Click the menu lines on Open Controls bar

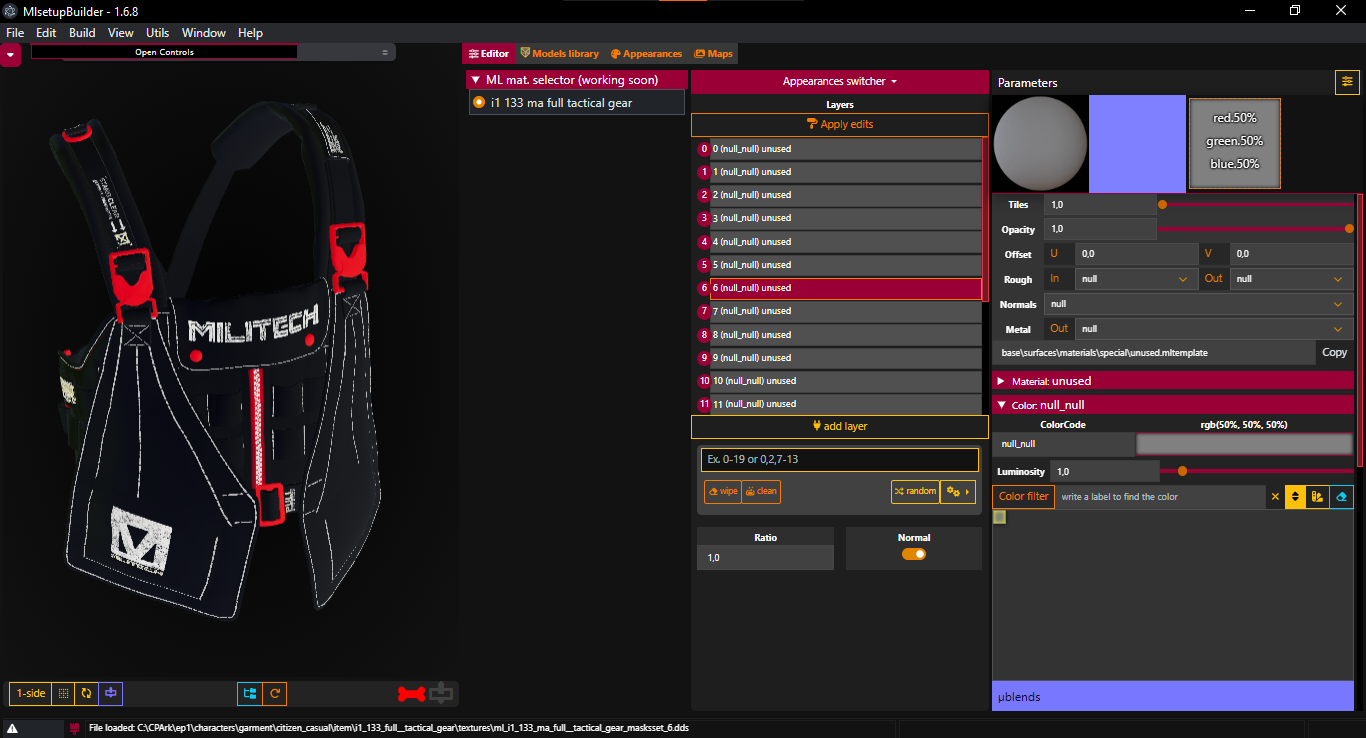[385, 52]
